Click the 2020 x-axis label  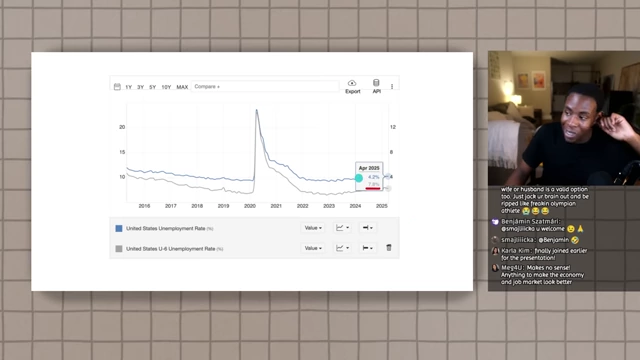250,206
